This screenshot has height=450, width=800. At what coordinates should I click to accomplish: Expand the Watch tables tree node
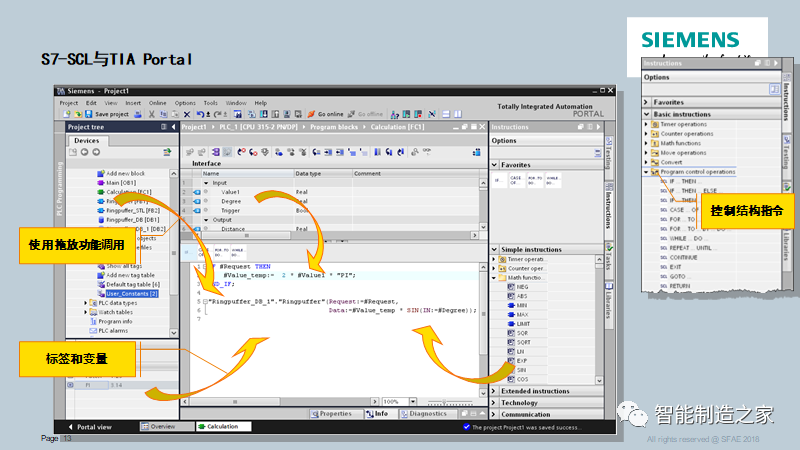[85, 312]
